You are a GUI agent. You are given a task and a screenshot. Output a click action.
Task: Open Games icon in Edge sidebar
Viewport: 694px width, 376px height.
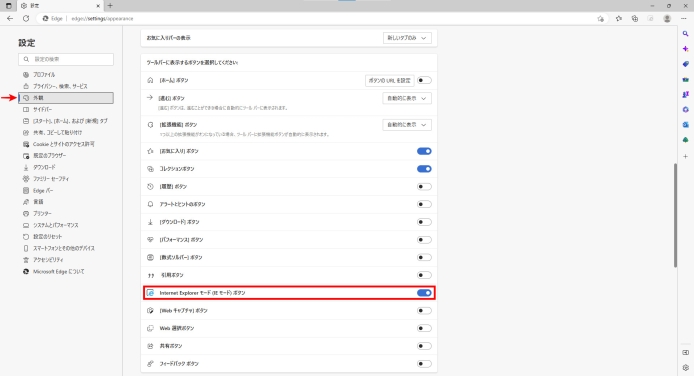click(686, 95)
